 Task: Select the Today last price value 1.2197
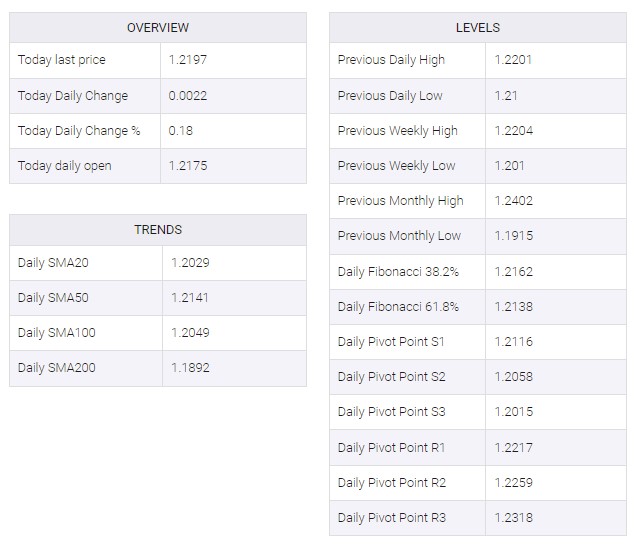click(x=188, y=60)
